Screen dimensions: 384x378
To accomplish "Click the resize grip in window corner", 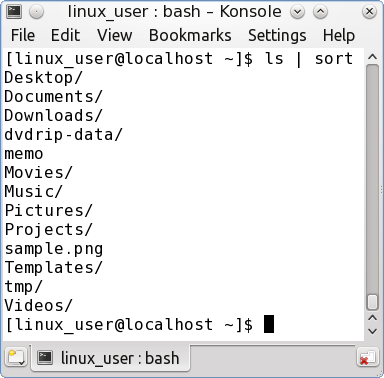I will click(x=380, y=374).
